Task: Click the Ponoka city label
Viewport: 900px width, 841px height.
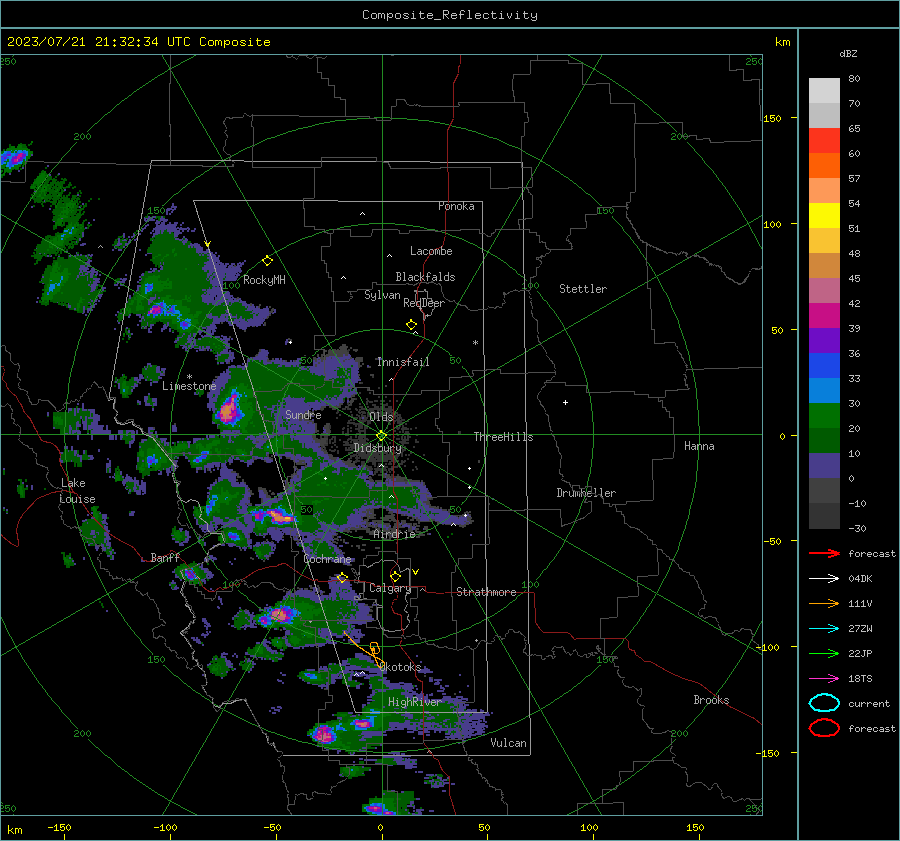Action: (x=456, y=206)
